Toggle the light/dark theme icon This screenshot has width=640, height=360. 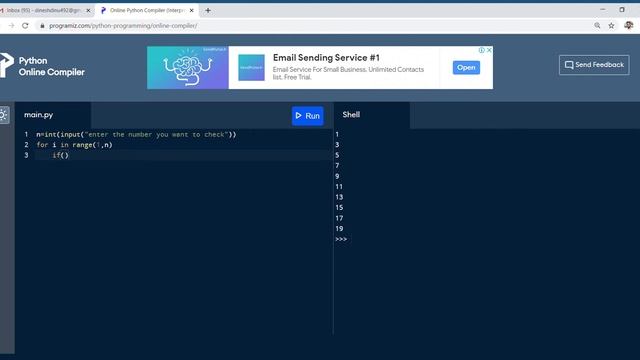pos(4,115)
